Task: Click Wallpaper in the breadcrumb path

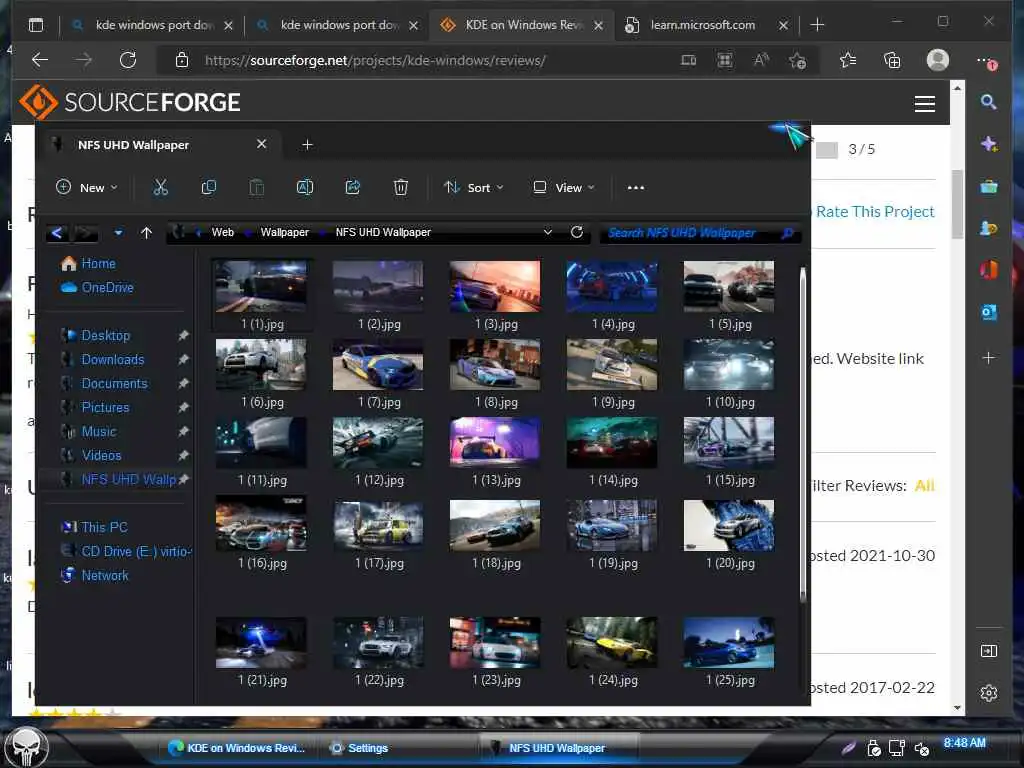Action: point(284,232)
